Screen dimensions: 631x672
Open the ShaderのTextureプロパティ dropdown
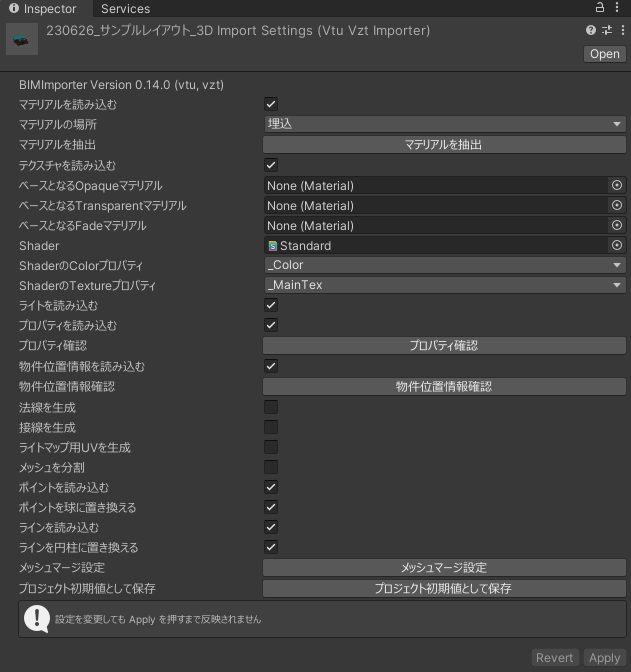coord(444,285)
